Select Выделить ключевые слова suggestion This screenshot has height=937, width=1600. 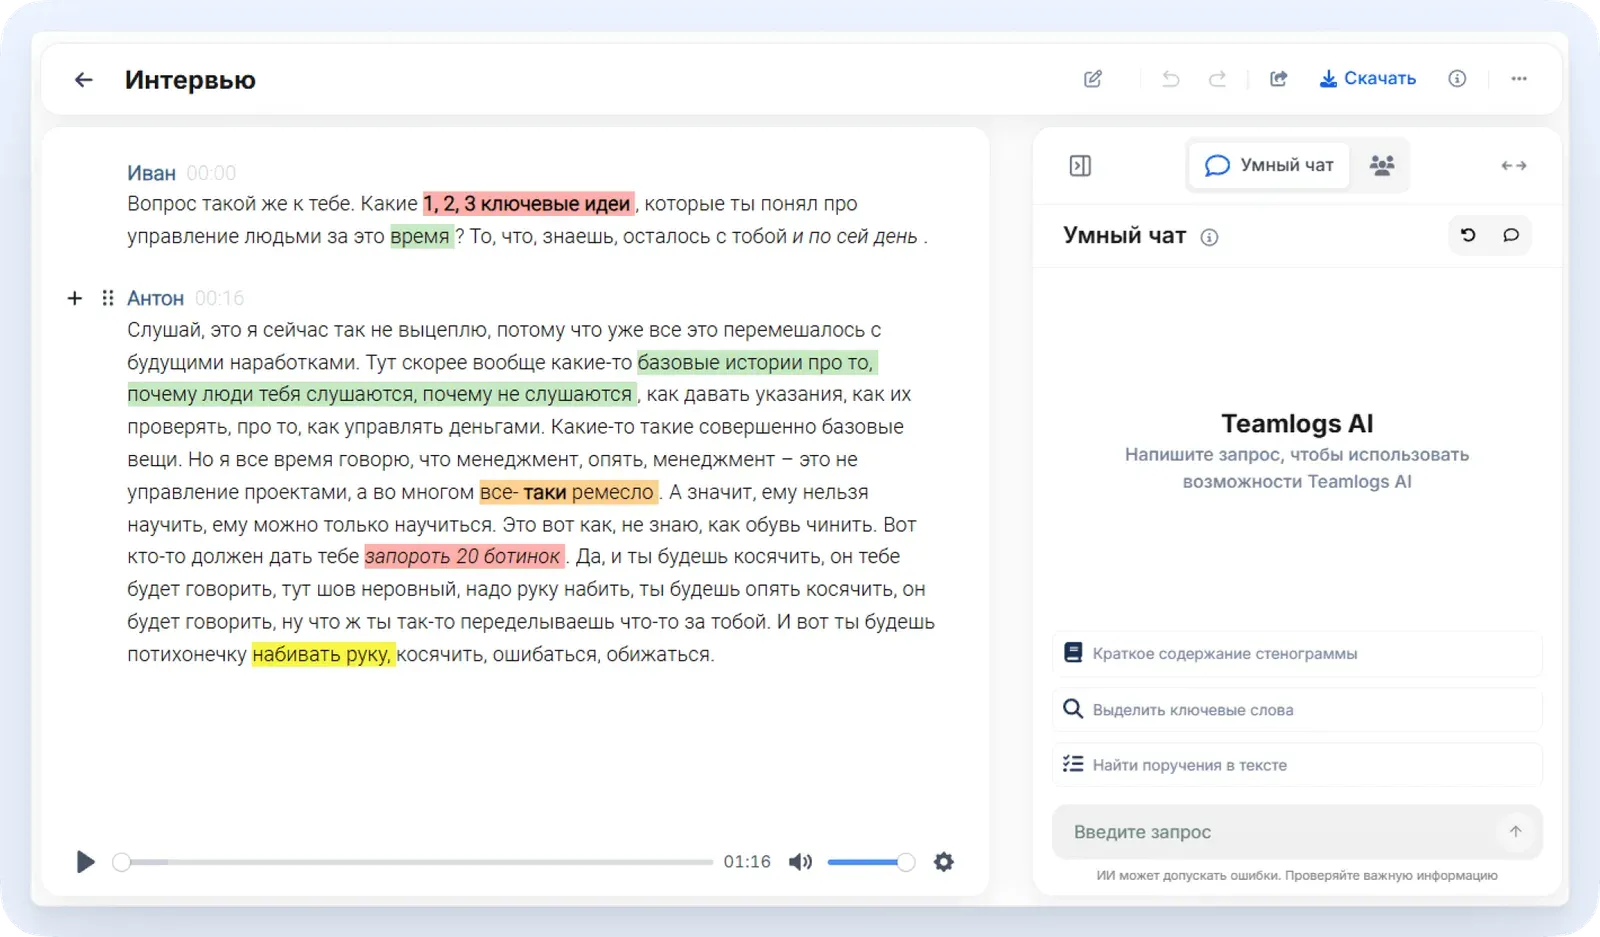[x=1297, y=710]
